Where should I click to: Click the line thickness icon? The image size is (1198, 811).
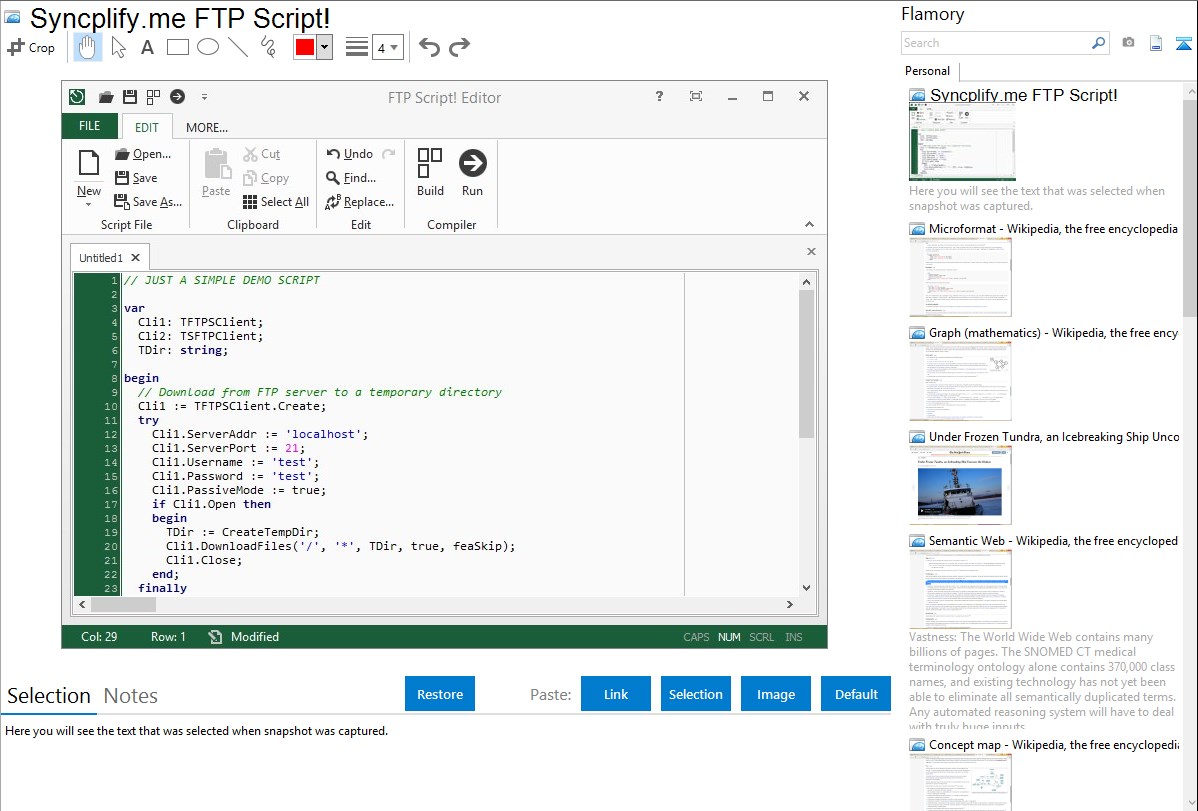pyautogui.click(x=357, y=47)
